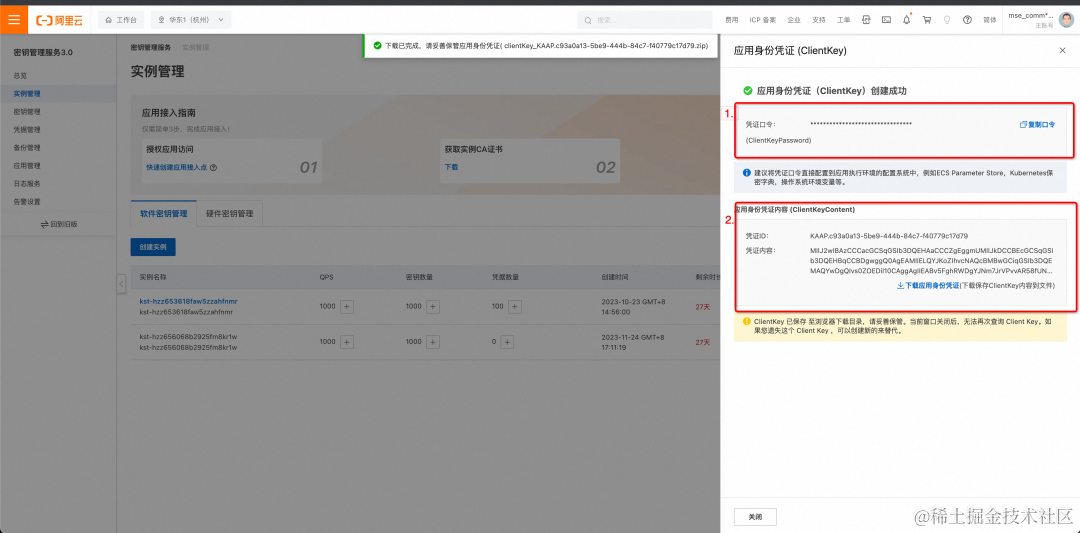Open the 支持 menu
This screenshot has width=1080, height=533.
(818, 20)
